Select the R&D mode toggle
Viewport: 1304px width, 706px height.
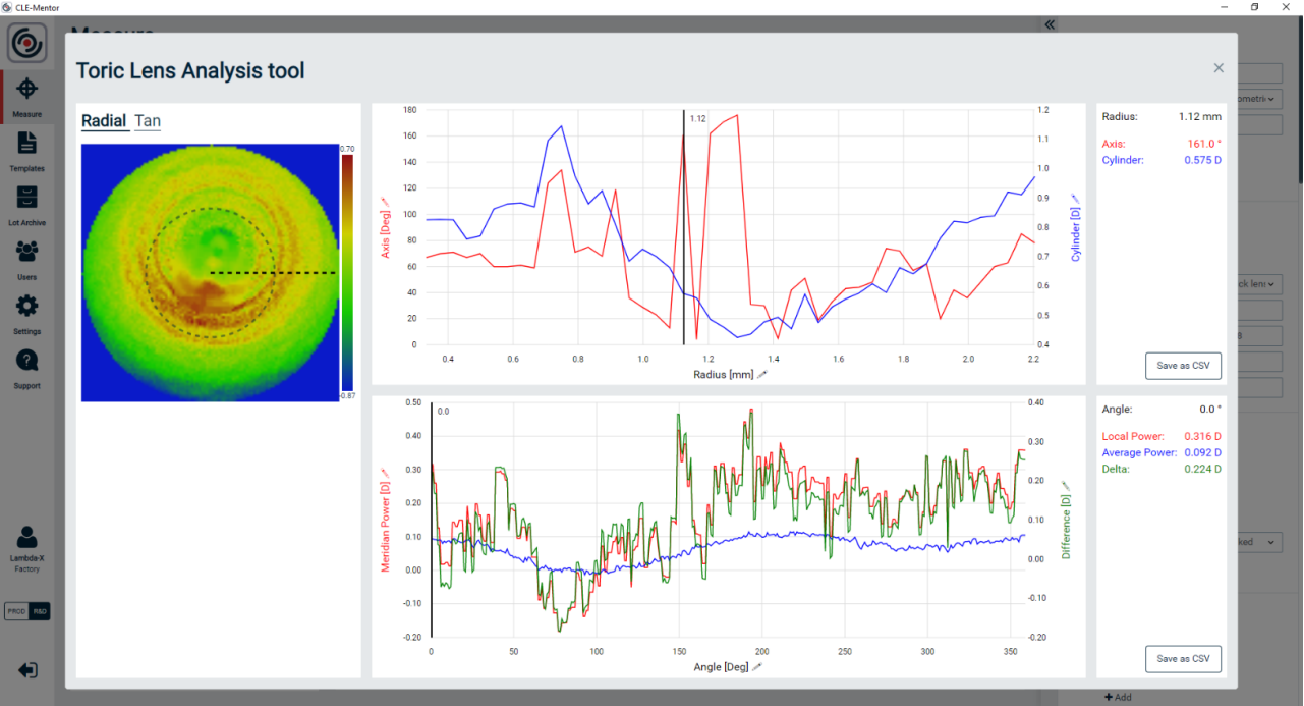tap(39, 611)
